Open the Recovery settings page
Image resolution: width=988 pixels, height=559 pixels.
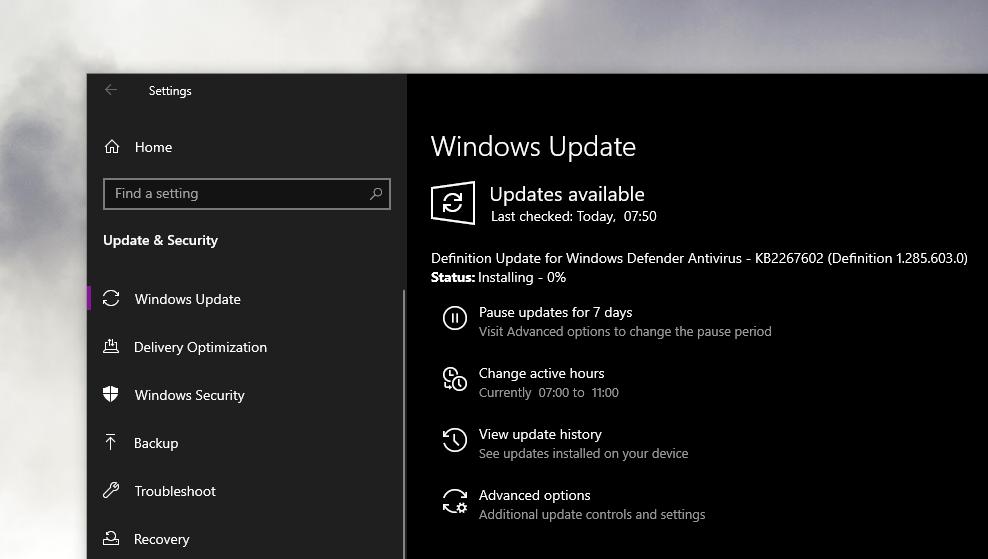[161, 539]
